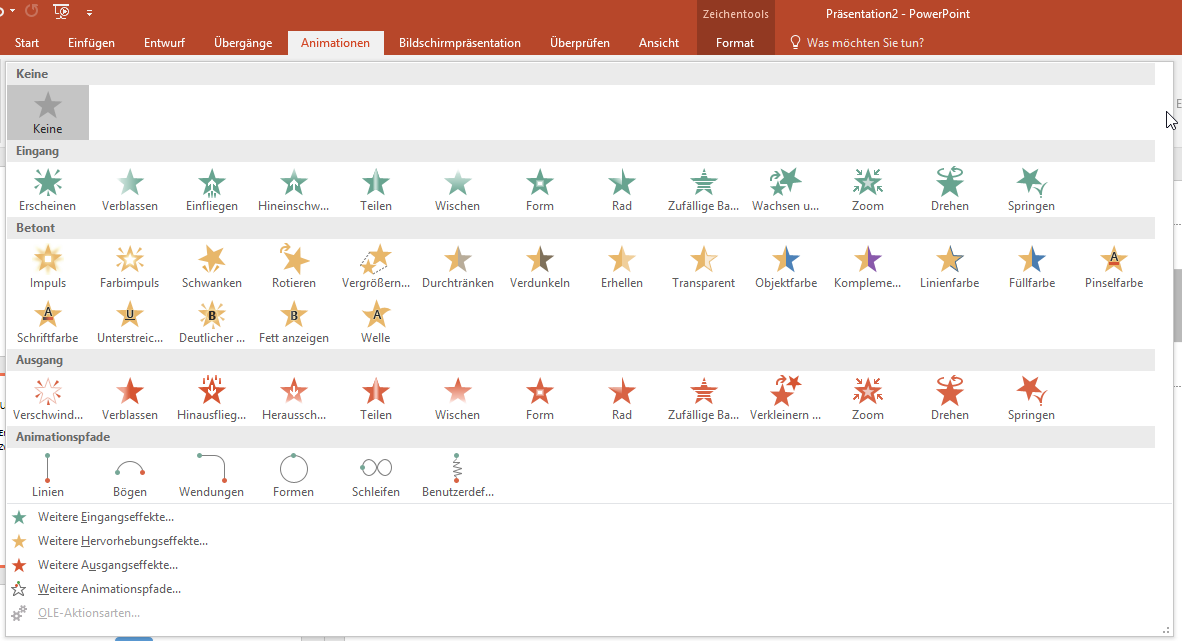Click Weitere Animationspfade option
This screenshot has height=641, width=1182.
(x=109, y=589)
